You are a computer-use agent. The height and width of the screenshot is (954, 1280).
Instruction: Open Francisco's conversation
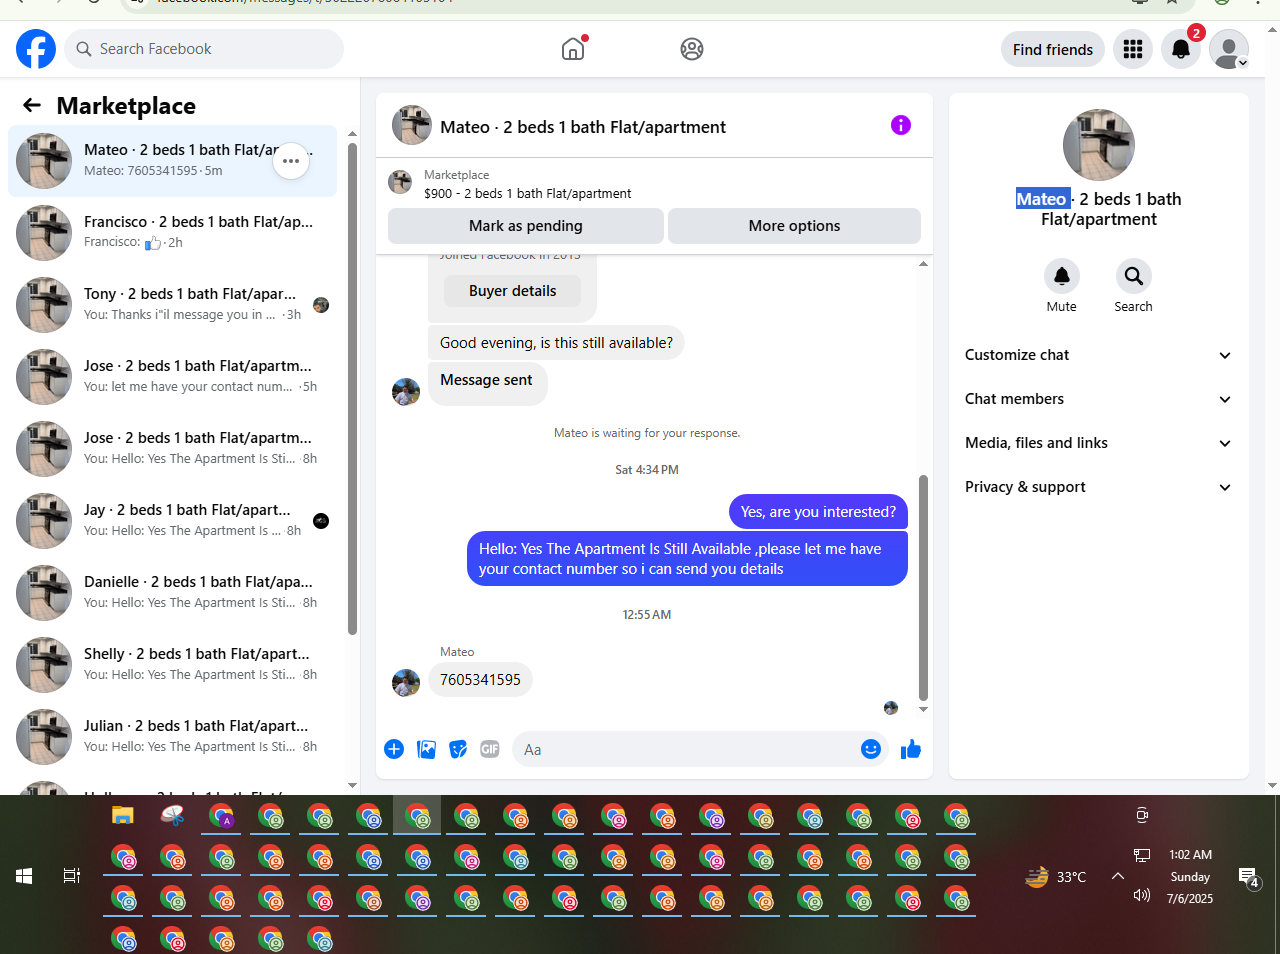tap(172, 233)
